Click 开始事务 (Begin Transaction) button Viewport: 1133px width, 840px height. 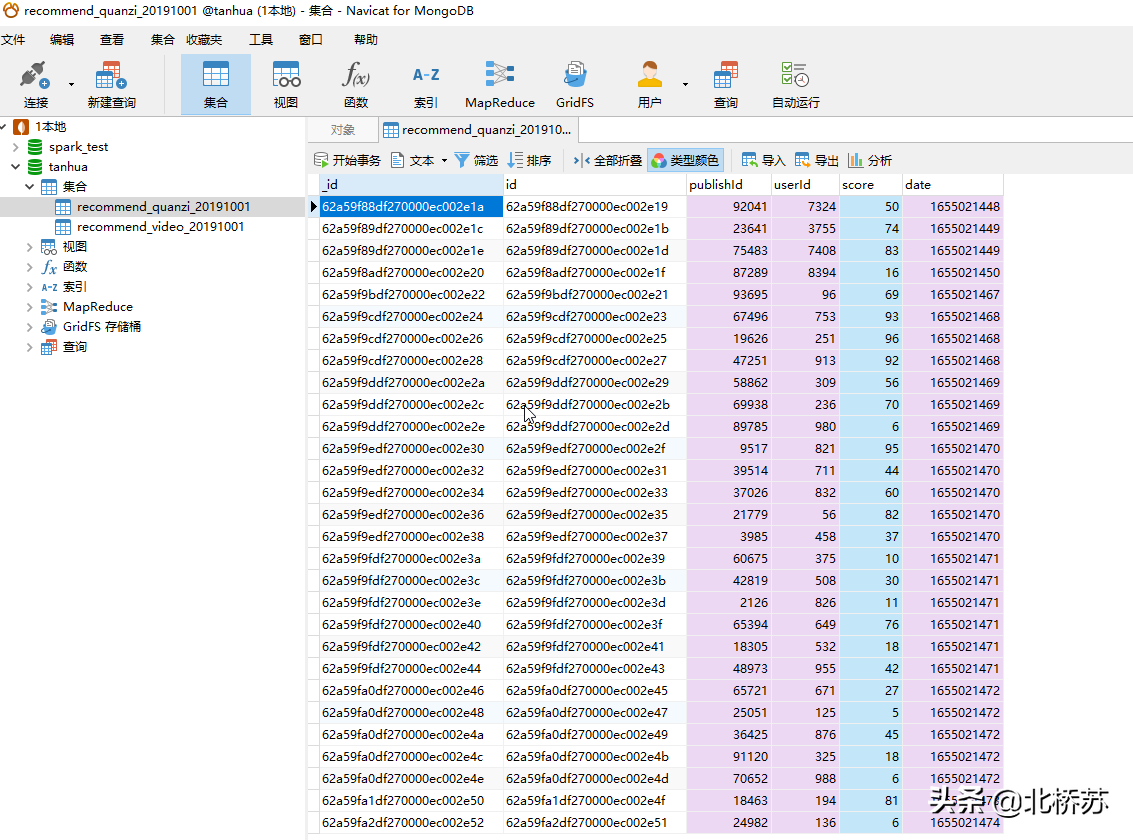coord(347,160)
